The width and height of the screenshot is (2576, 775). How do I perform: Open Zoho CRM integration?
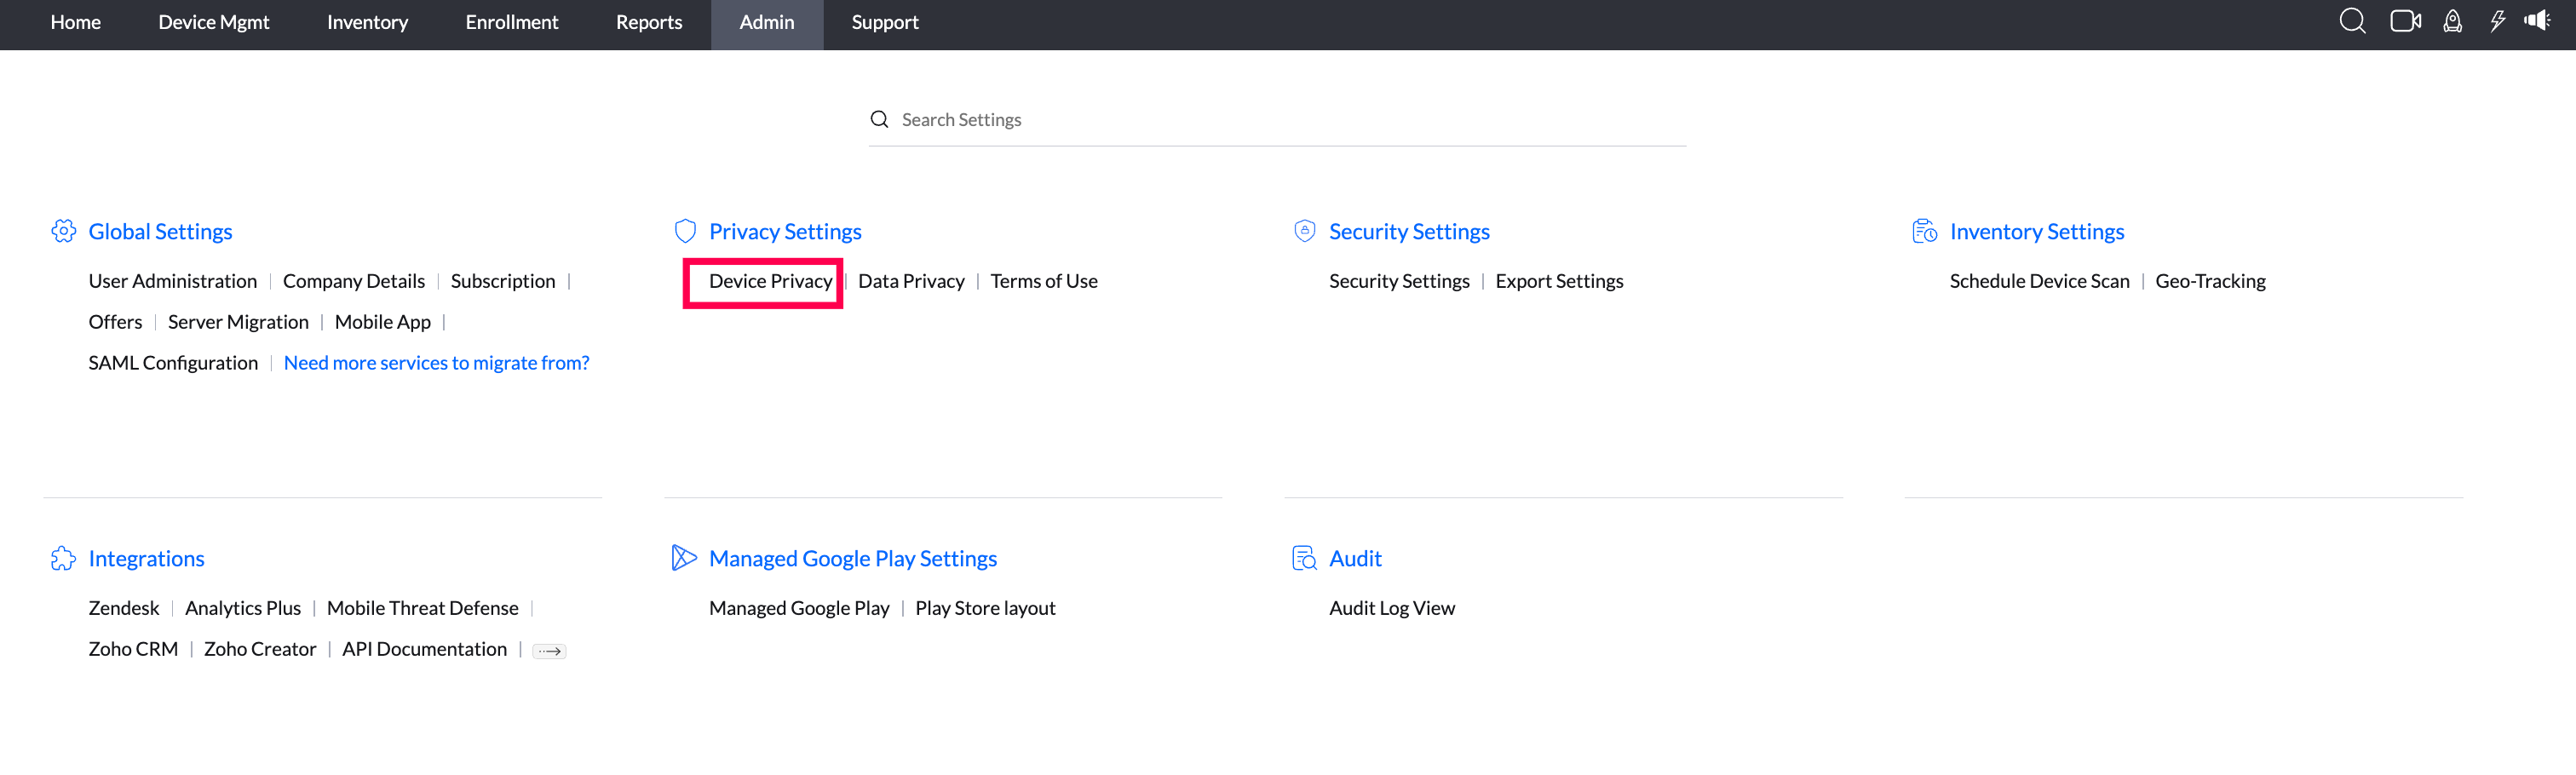point(133,649)
